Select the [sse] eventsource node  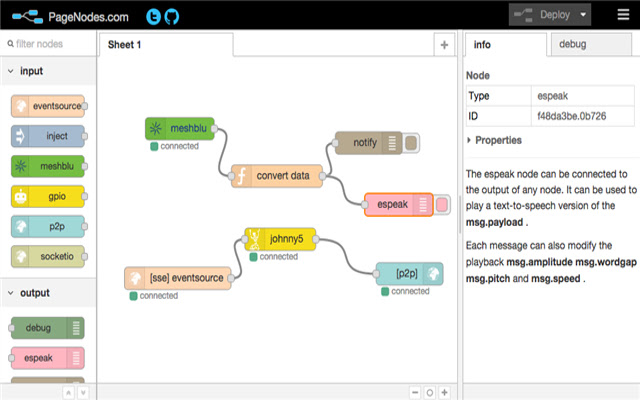click(x=178, y=278)
